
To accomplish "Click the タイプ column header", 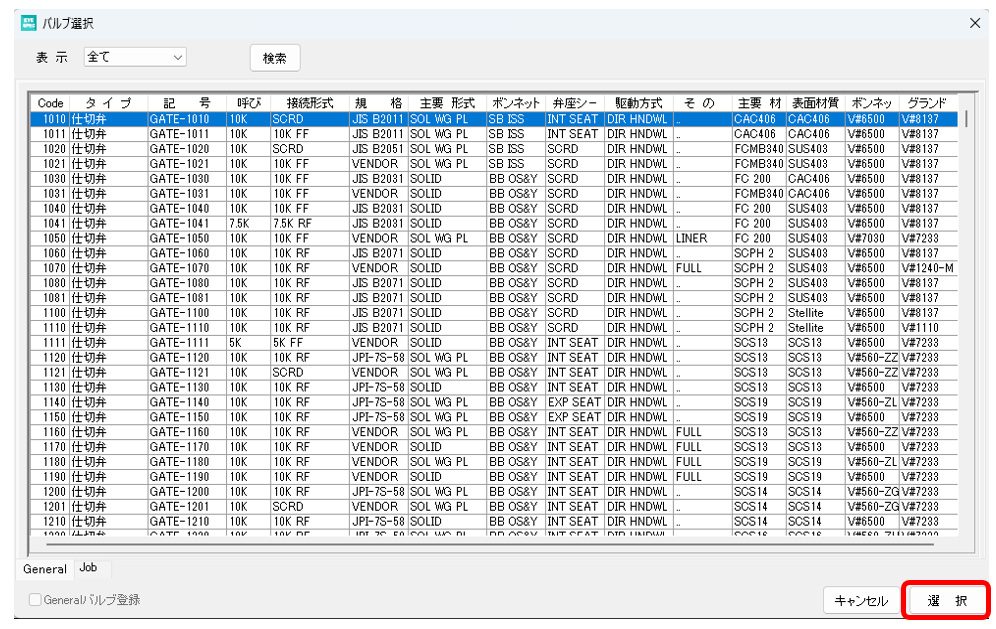I will pos(108,103).
